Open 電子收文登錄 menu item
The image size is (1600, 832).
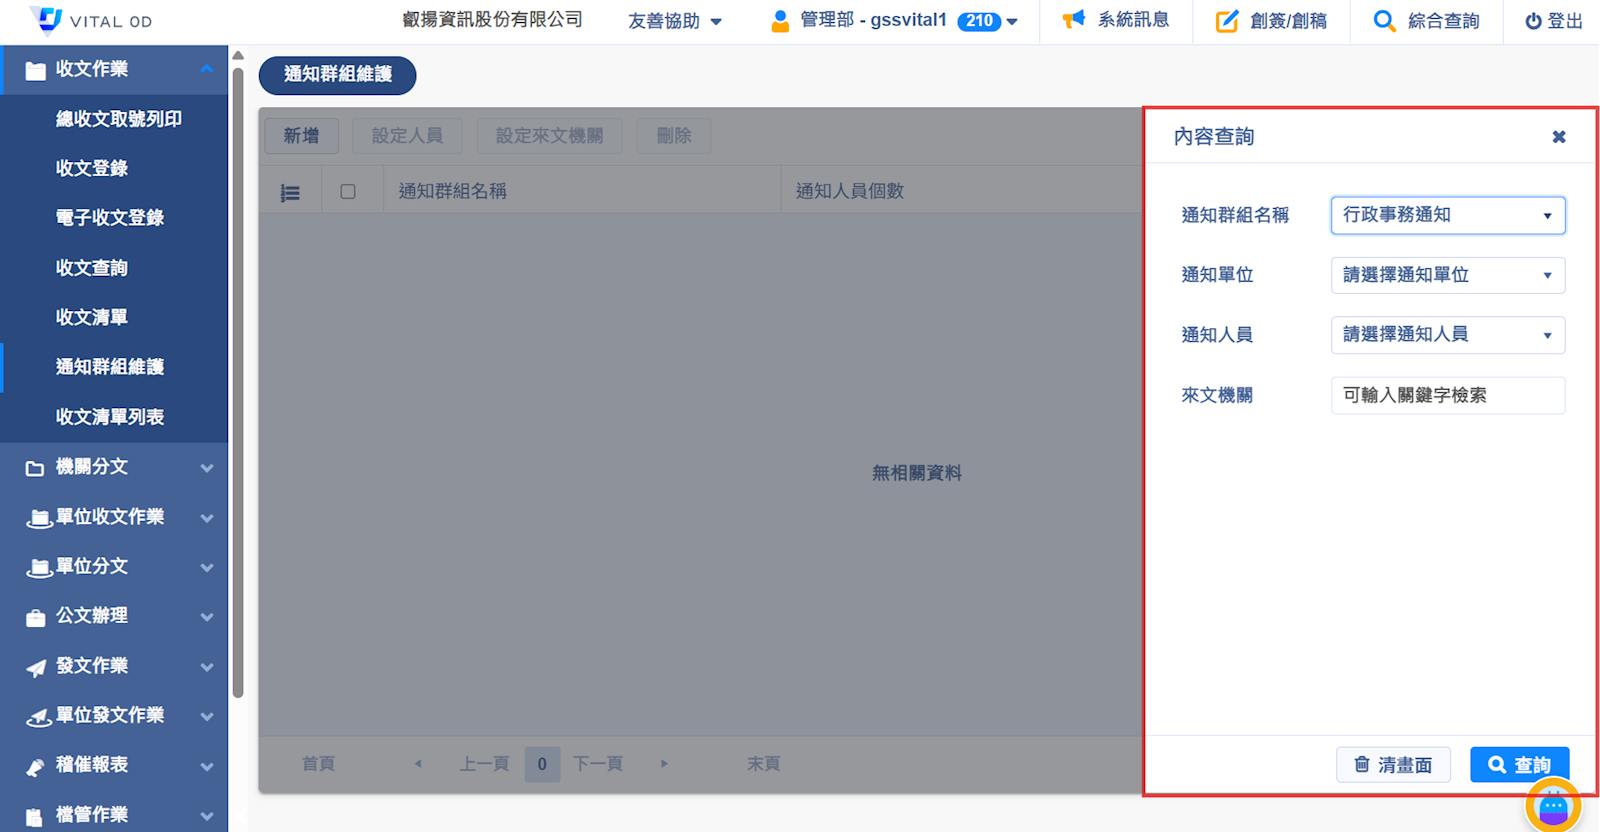(110, 218)
